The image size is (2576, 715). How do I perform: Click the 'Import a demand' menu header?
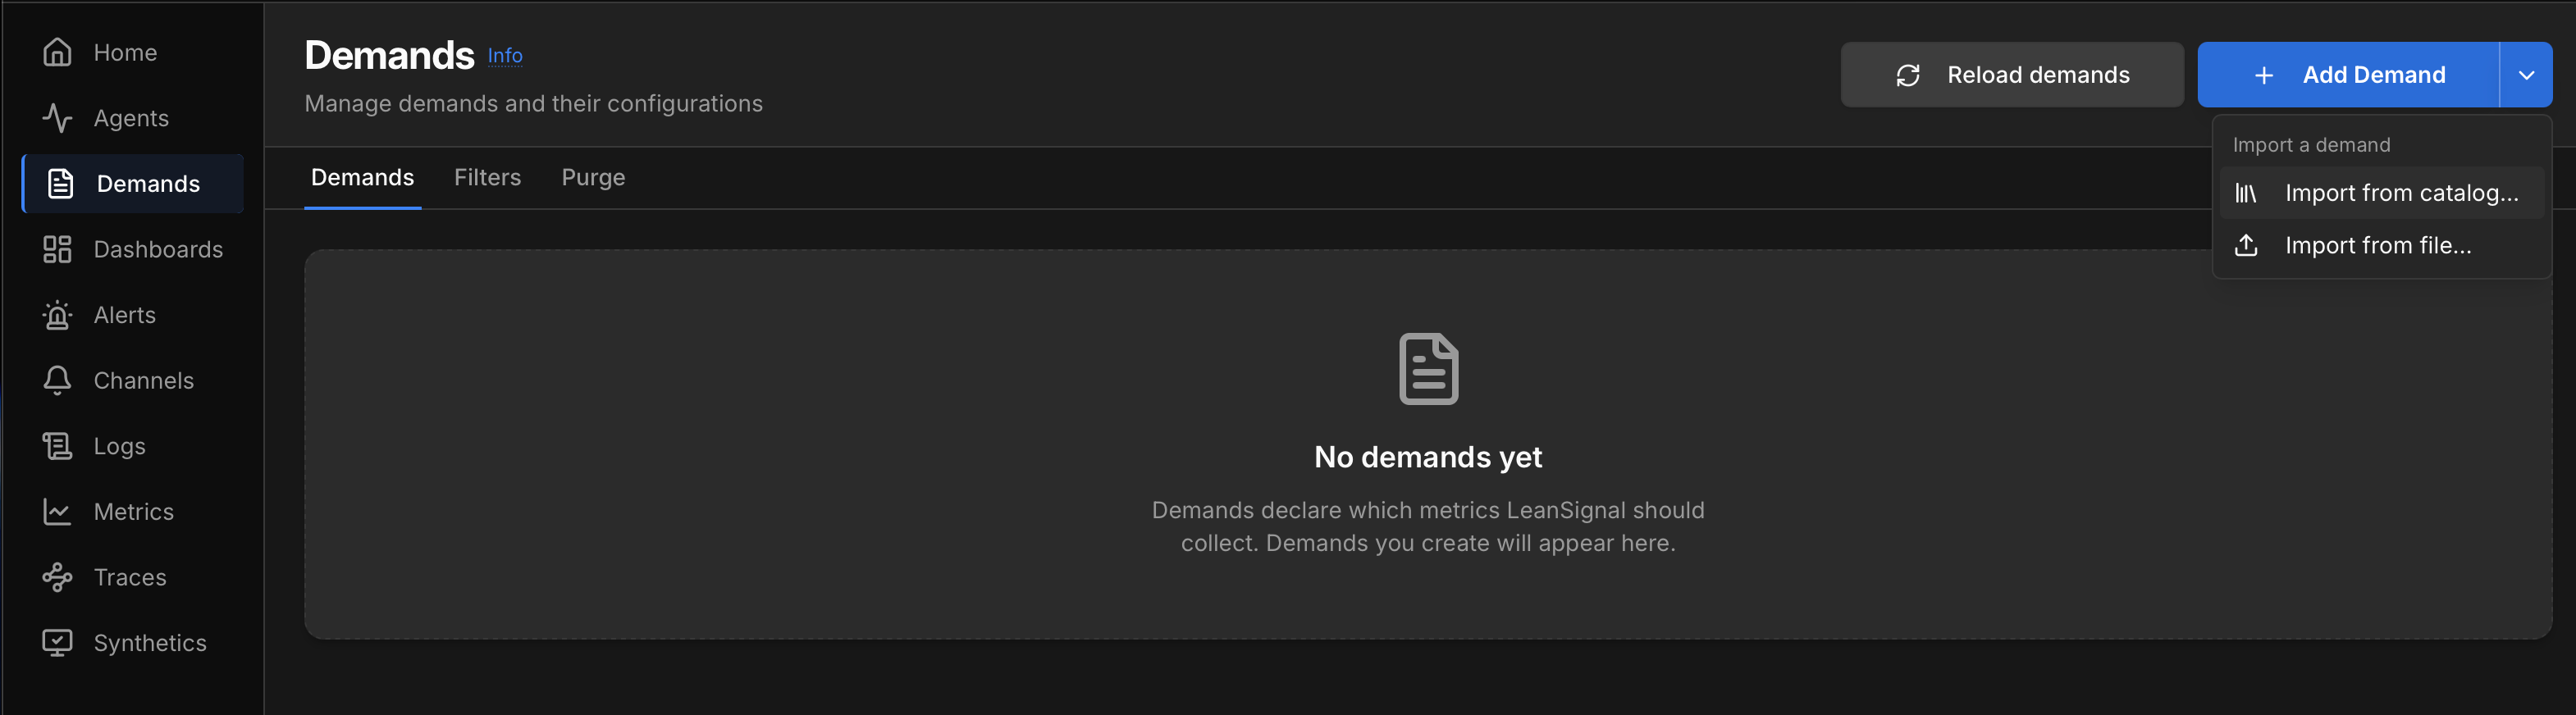2311,145
